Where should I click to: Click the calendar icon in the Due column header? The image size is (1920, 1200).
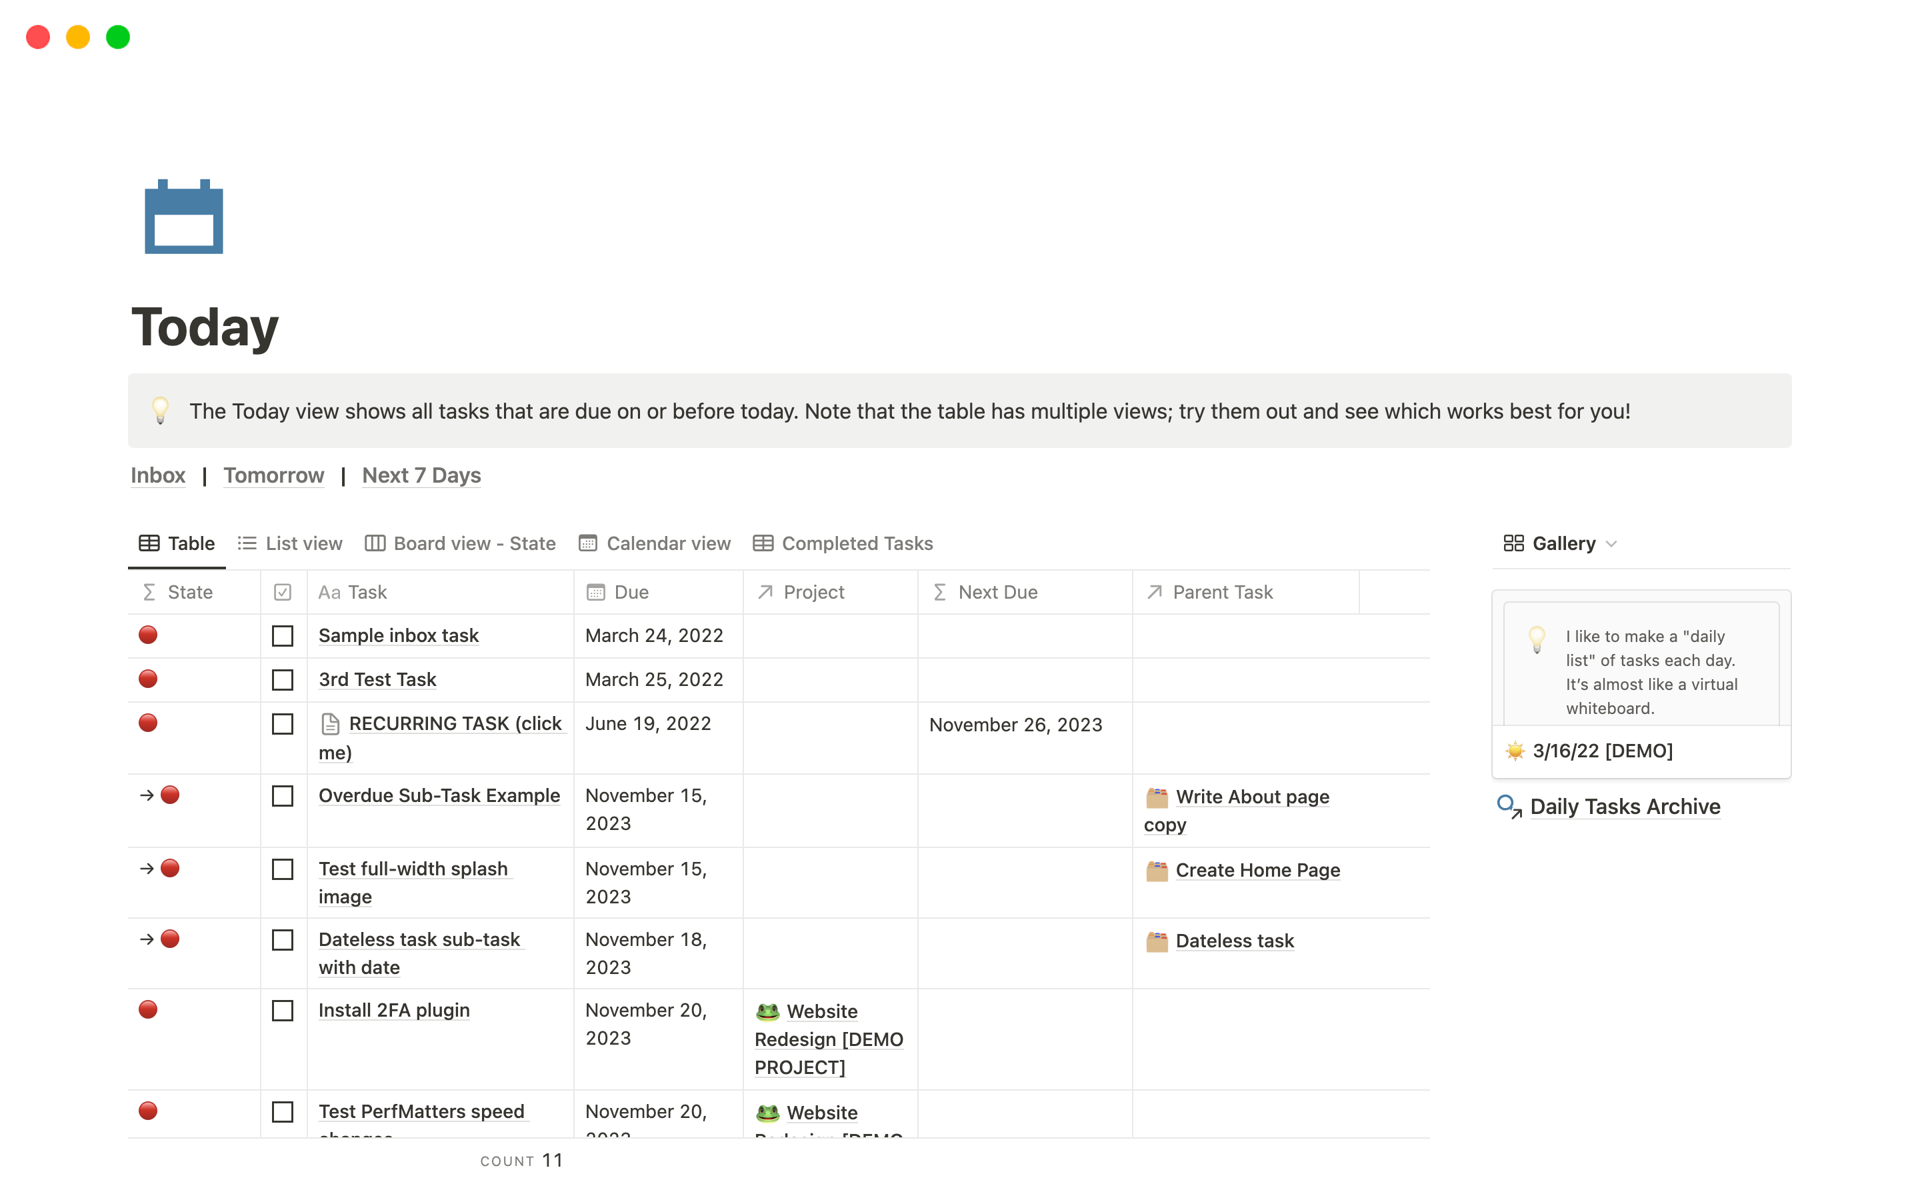pos(596,592)
